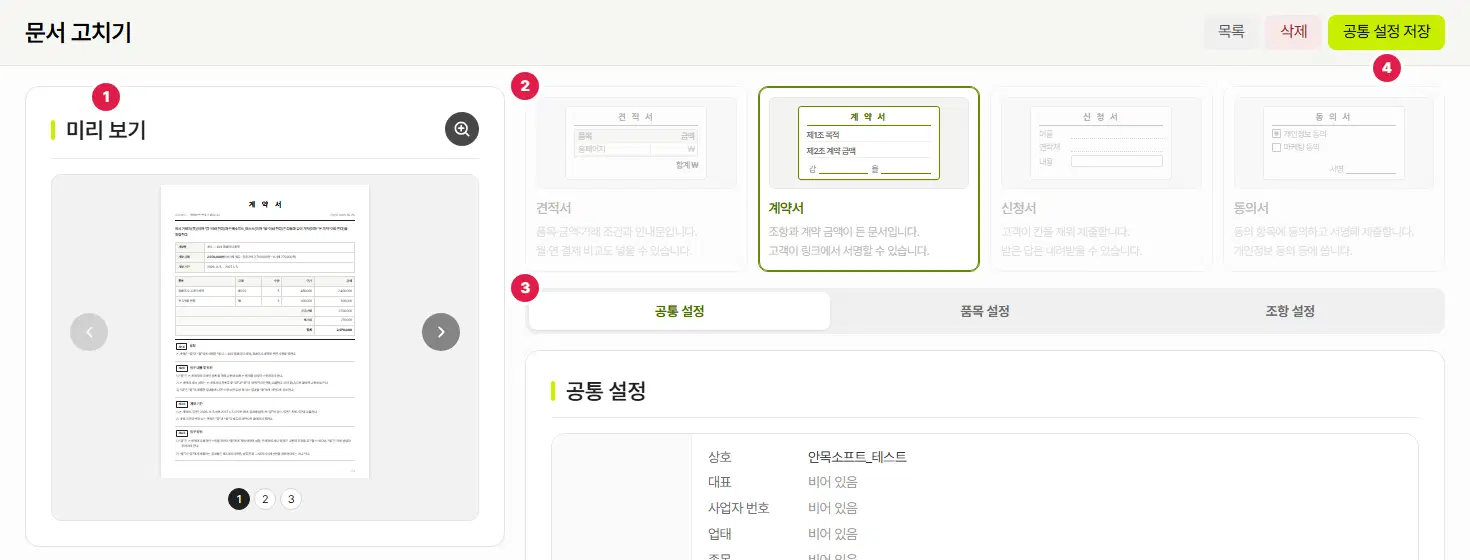Save with 공통 설정 저장 button

click(1386, 32)
